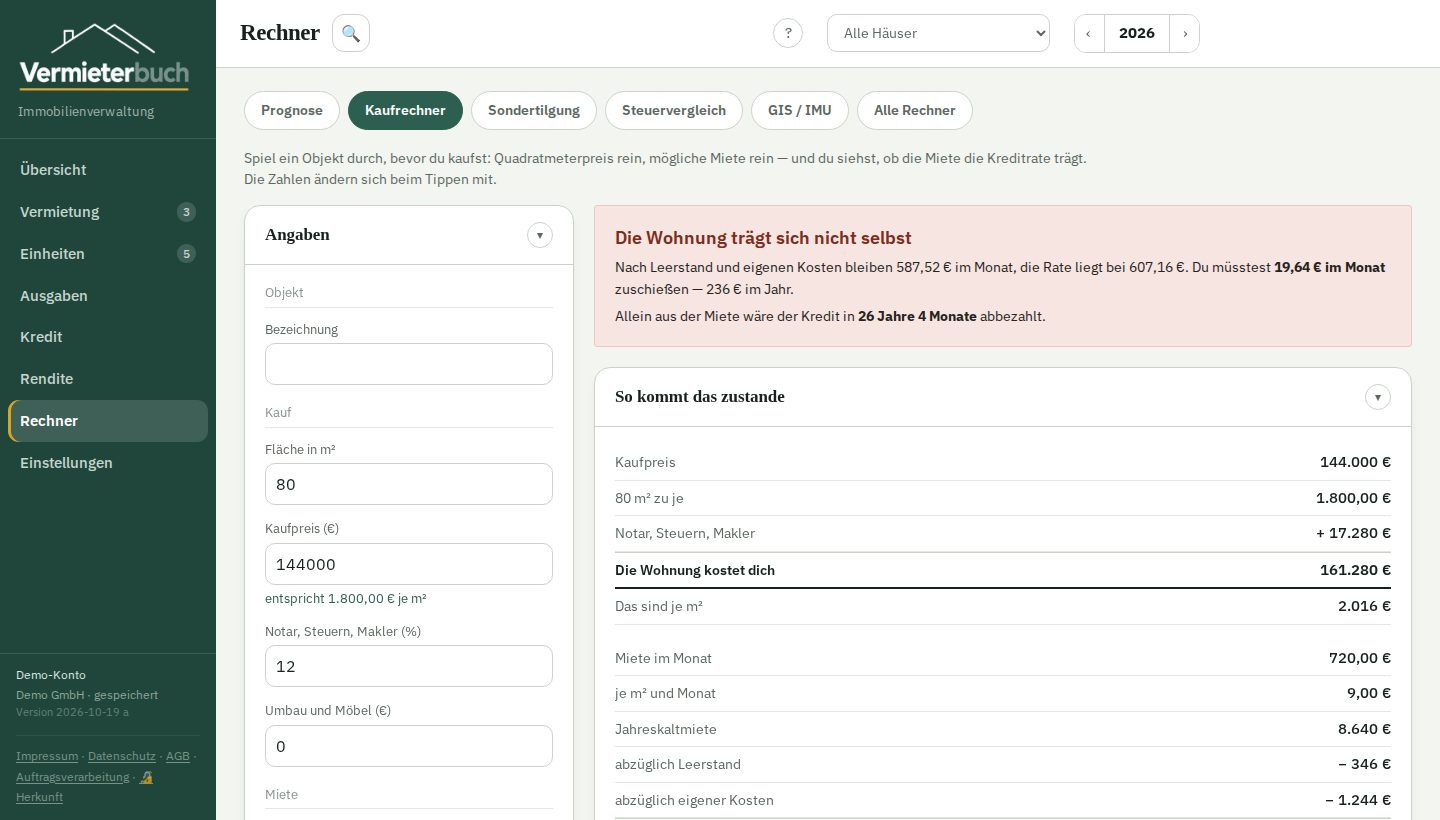Click the Vermieterbuch house logo
Image resolution: width=1440 pixels, height=820 pixels.
pyautogui.click(x=104, y=57)
